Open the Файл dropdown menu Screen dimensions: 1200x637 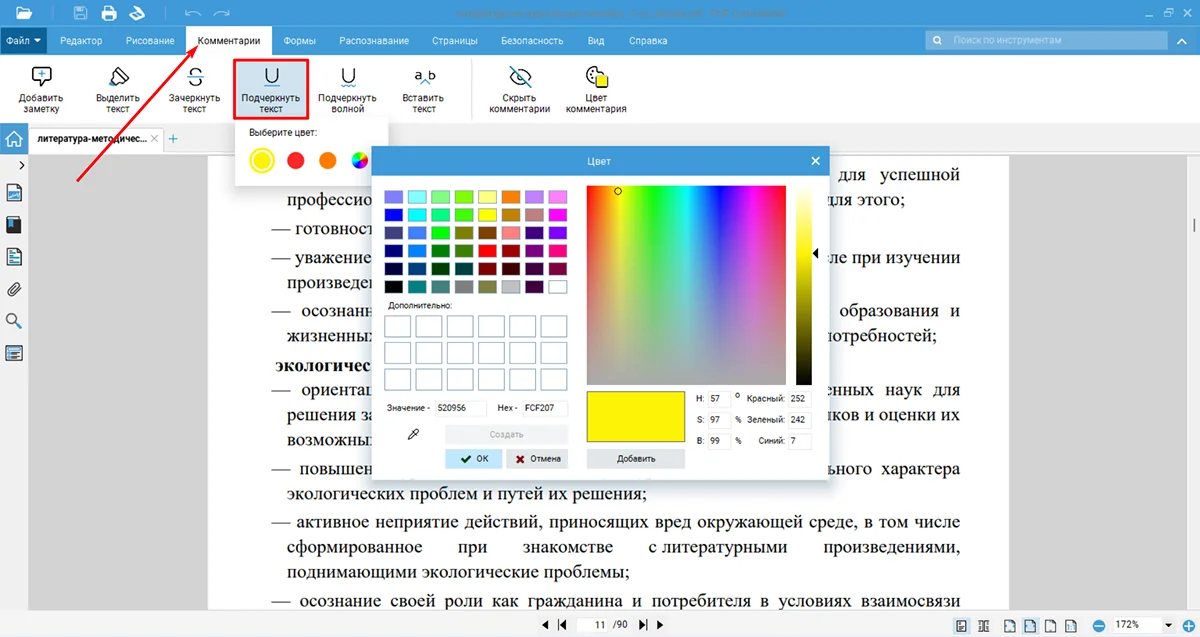click(x=24, y=41)
